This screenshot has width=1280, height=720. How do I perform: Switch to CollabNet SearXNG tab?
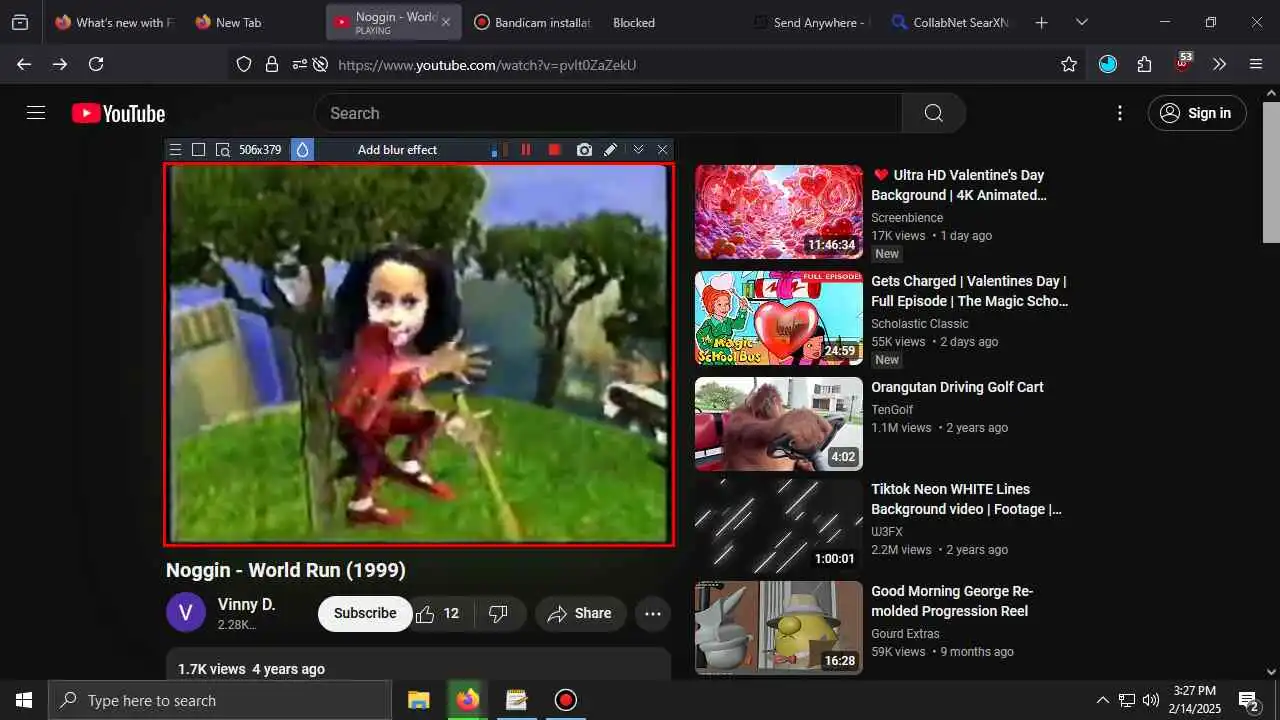[x=951, y=22]
